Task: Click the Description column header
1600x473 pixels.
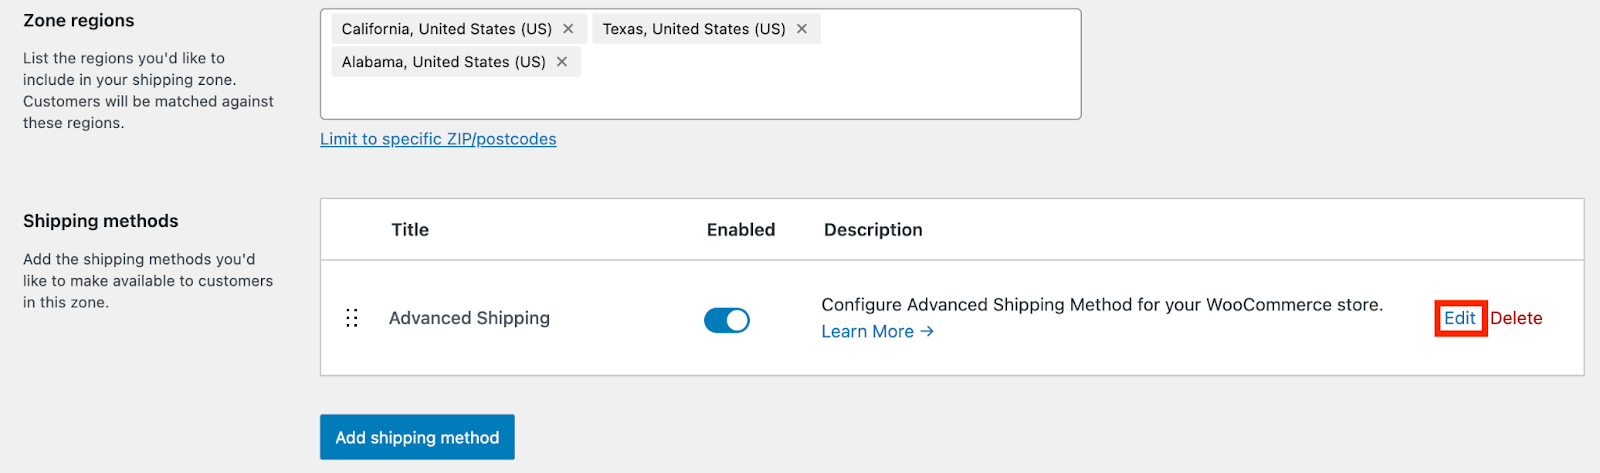Action: point(873,230)
